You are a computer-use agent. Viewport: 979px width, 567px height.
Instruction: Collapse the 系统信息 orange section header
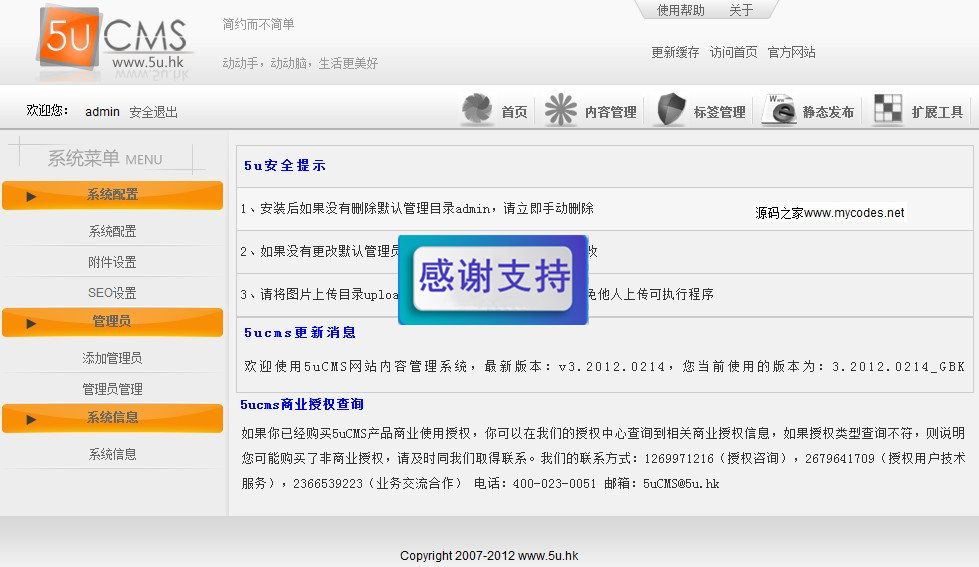point(112,418)
